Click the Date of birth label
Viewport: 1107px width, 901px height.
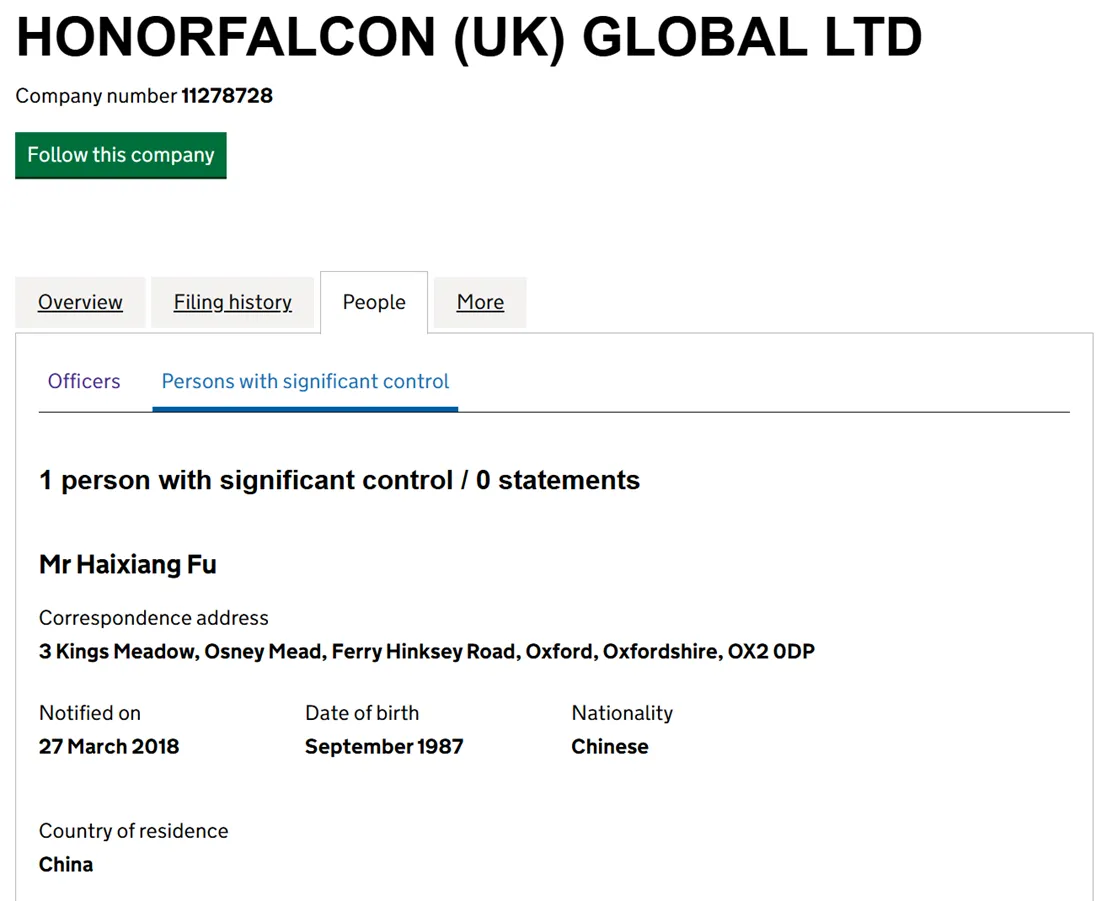[362, 713]
